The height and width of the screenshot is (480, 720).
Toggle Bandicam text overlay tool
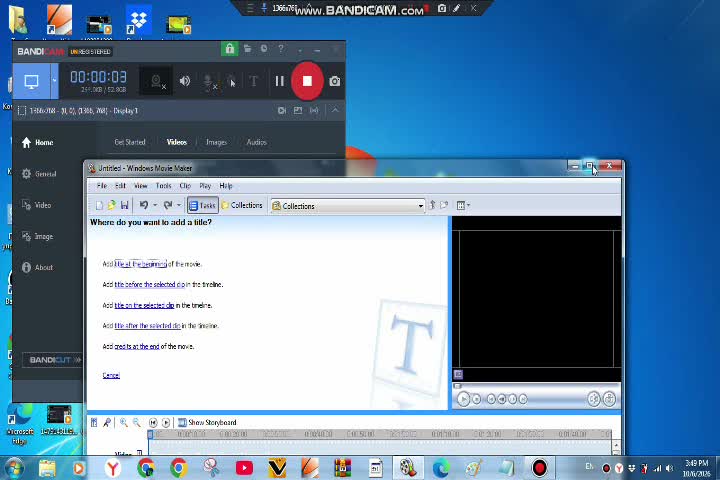pyautogui.click(x=253, y=81)
